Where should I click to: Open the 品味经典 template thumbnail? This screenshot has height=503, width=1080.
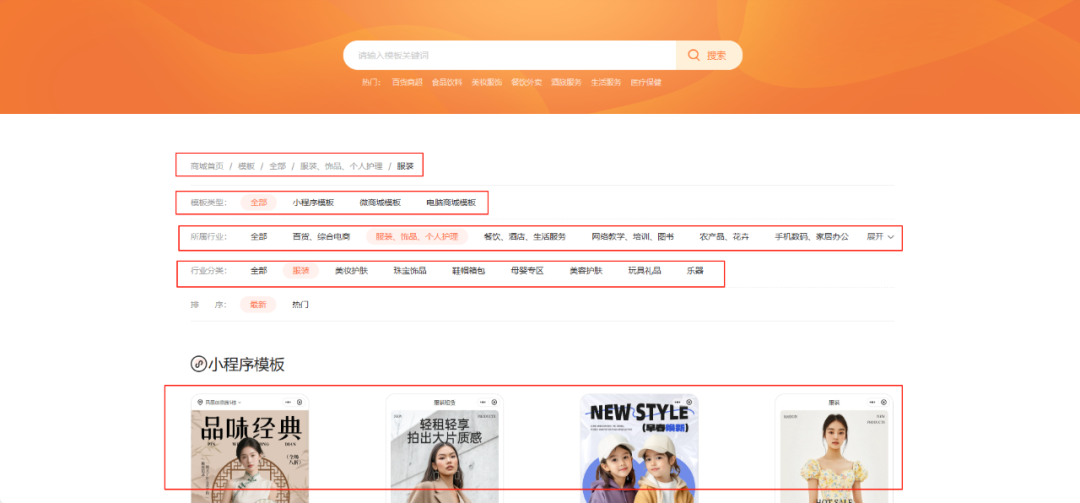click(249, 449)
